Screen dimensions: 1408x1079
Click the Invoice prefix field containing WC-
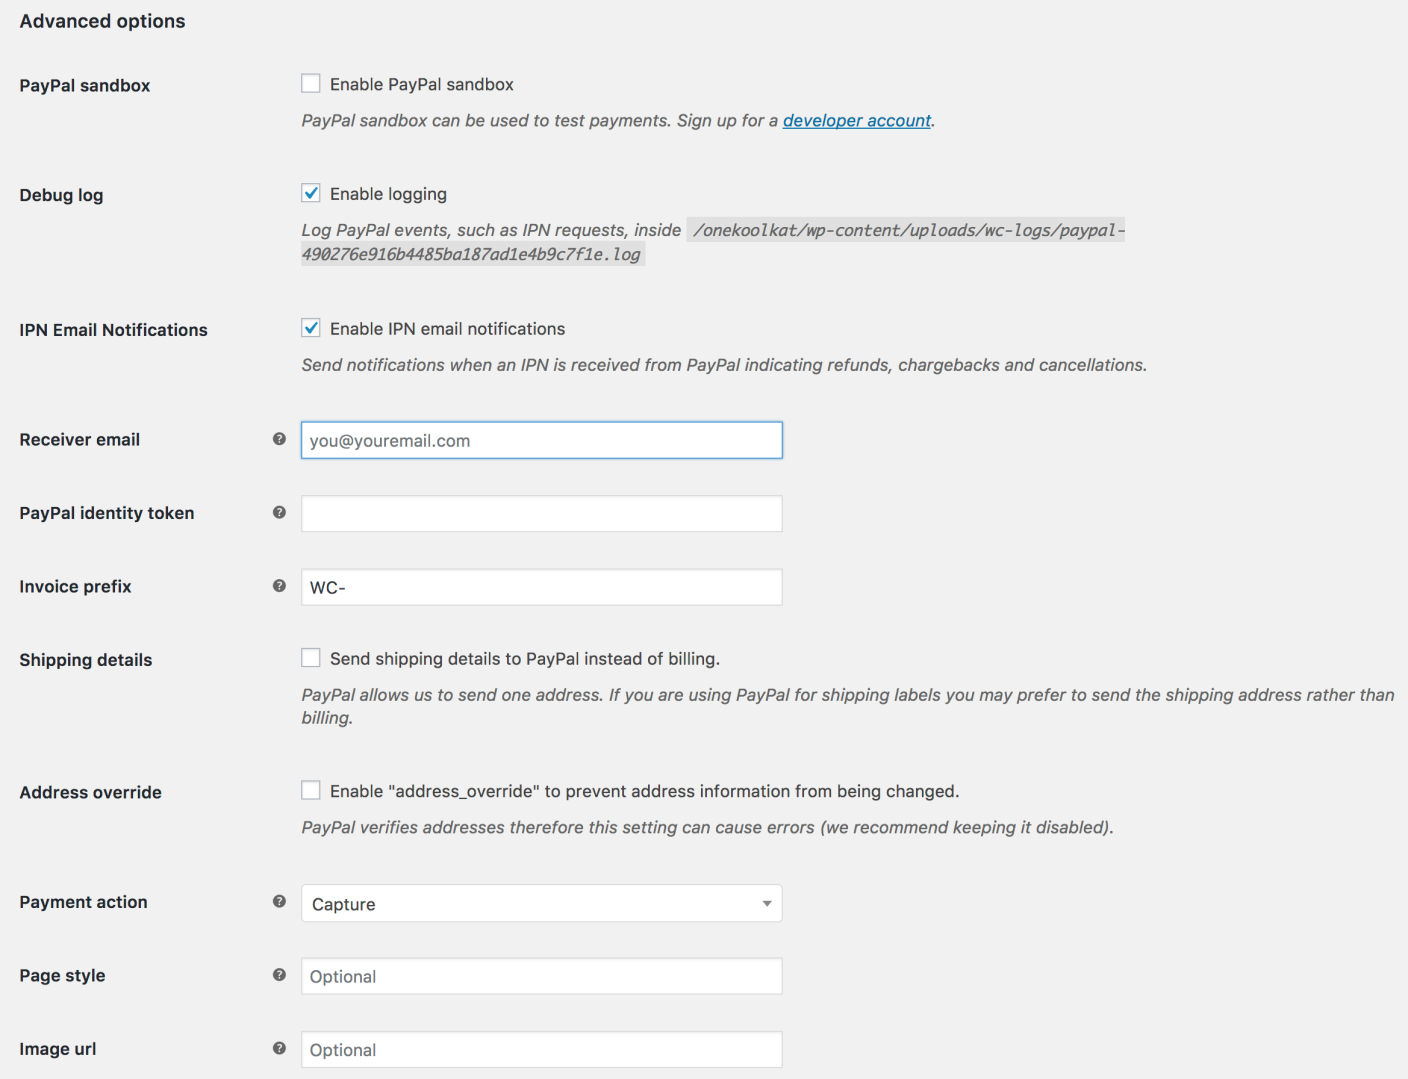pos(541,587)
